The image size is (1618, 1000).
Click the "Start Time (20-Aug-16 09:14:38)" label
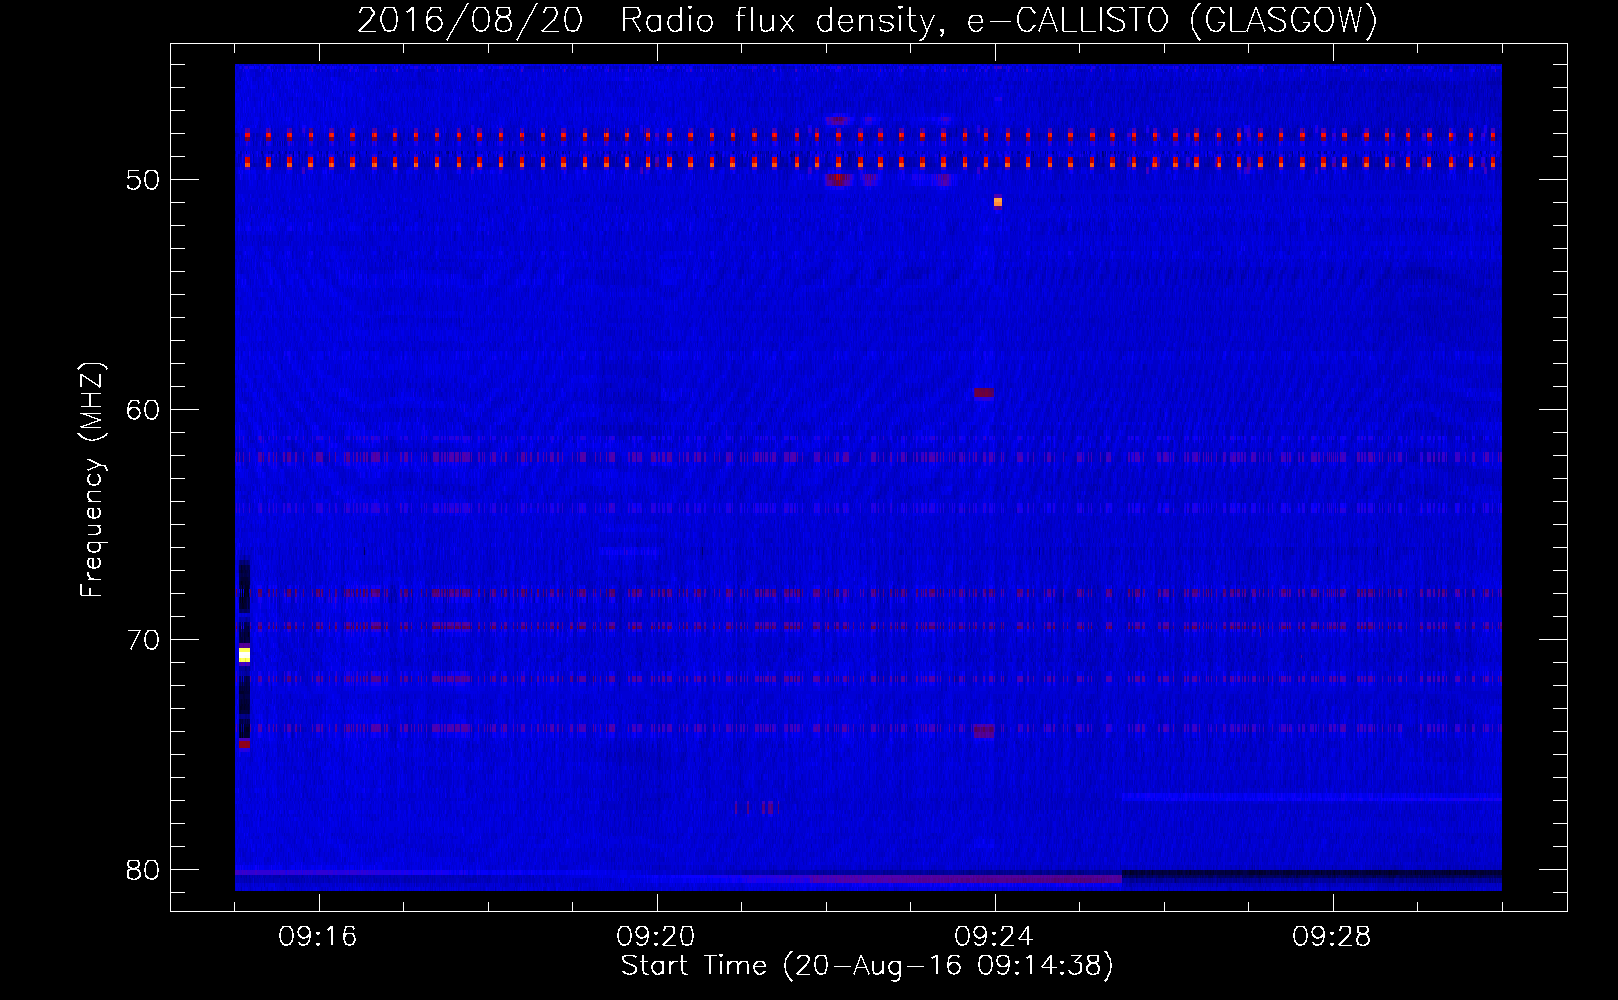[867, 966]
